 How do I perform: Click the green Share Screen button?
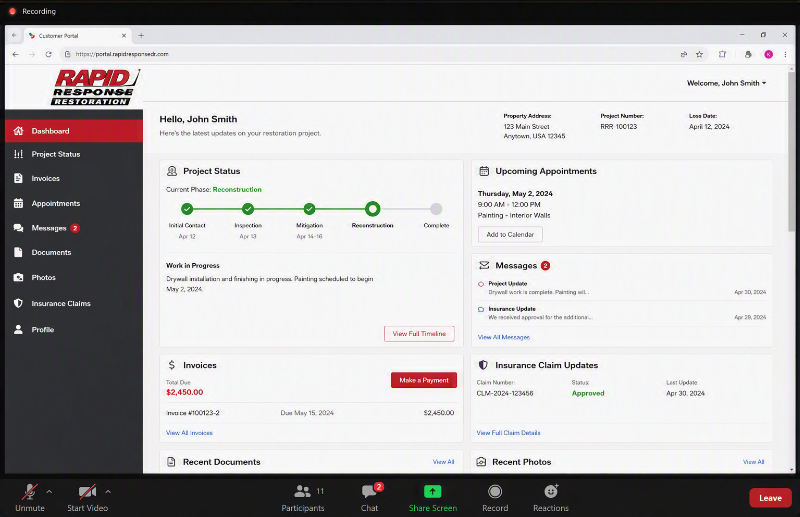(433, 498)
